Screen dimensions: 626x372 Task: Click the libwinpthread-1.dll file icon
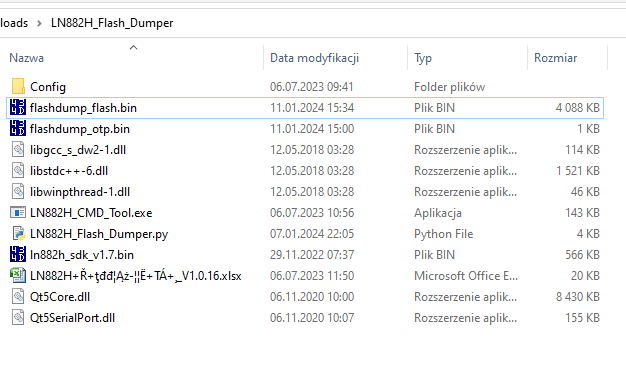pyautogui.click(x=18, y=192)
